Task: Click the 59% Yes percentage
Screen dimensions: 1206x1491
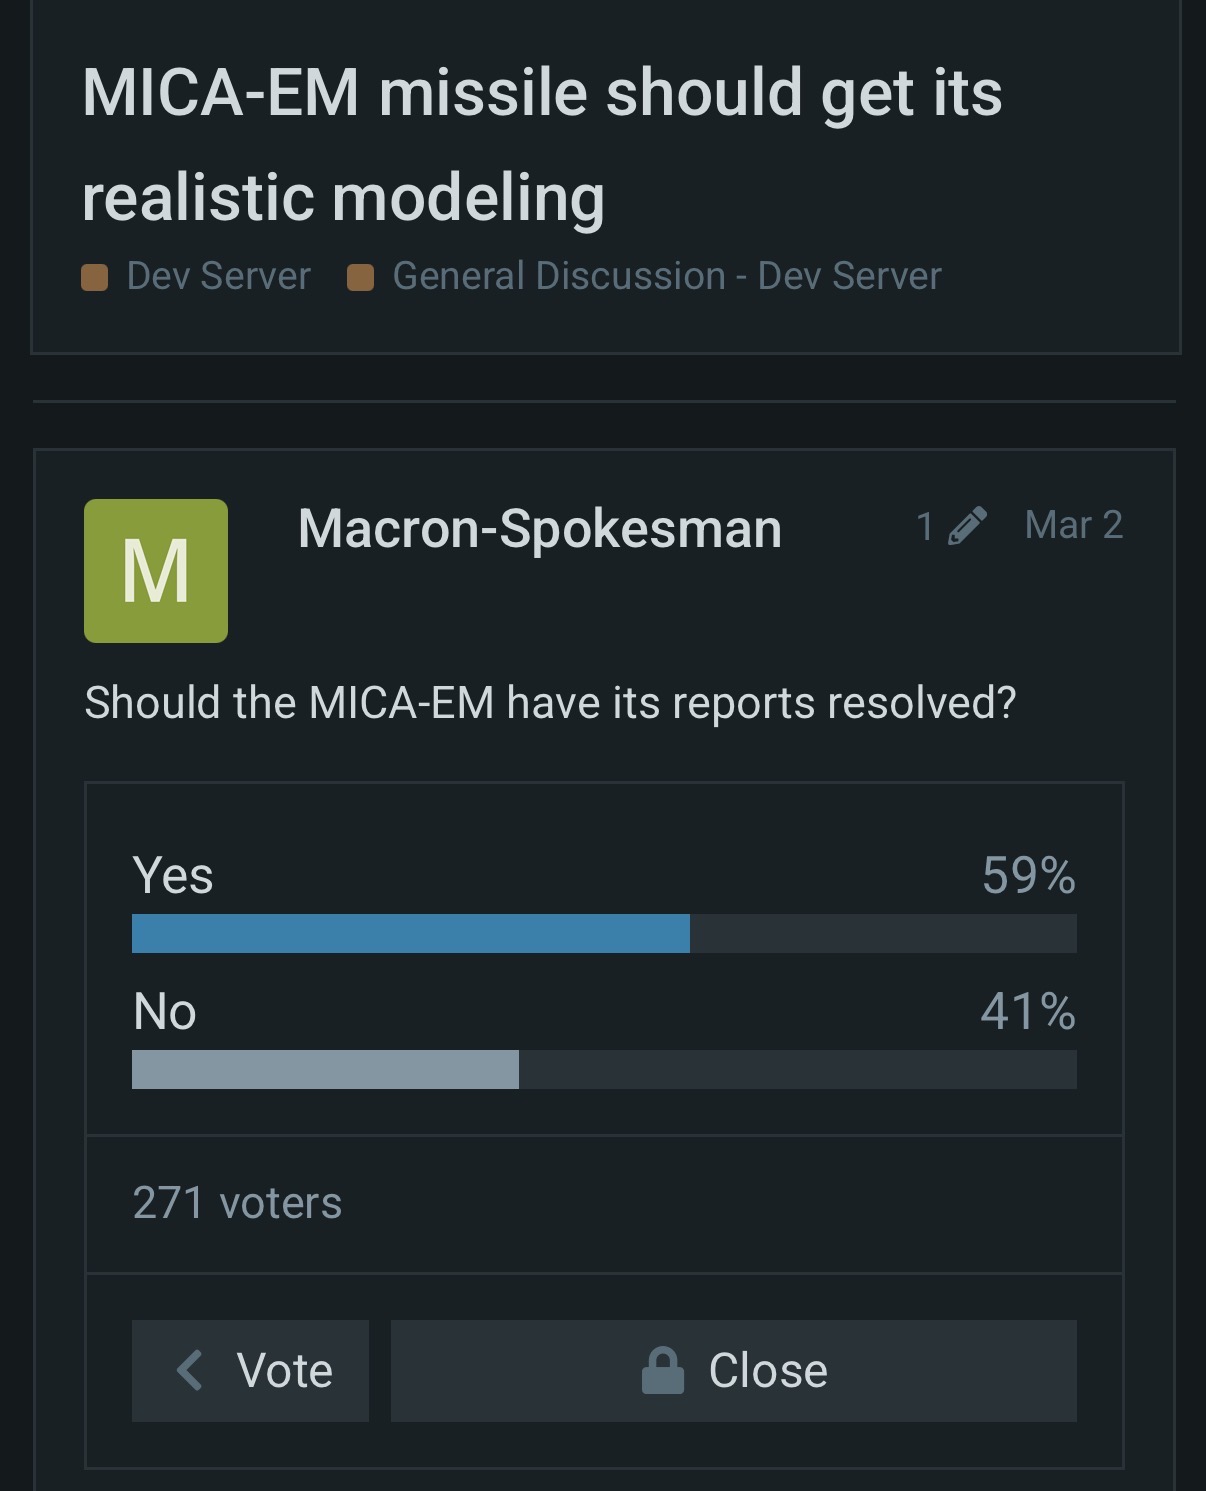Action: click(x=1028, y=876)
